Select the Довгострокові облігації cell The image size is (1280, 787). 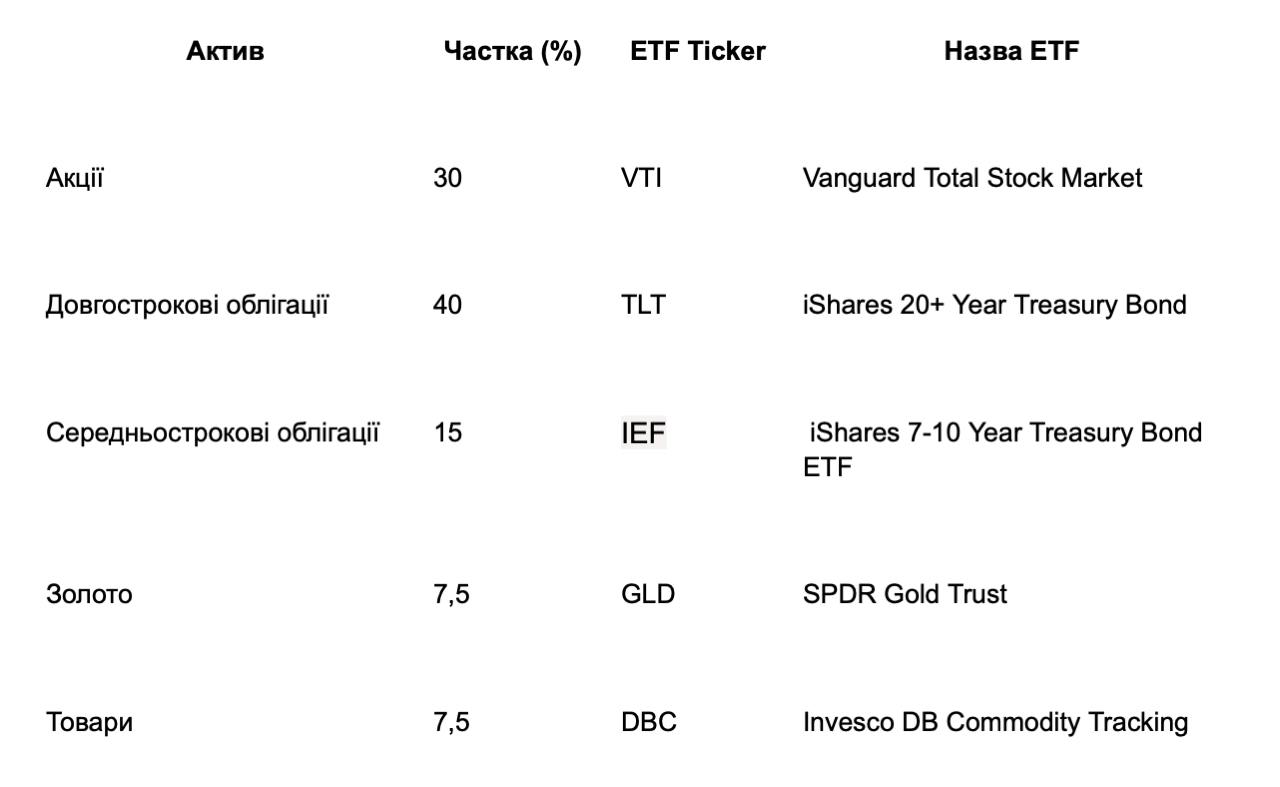[187, 305]
